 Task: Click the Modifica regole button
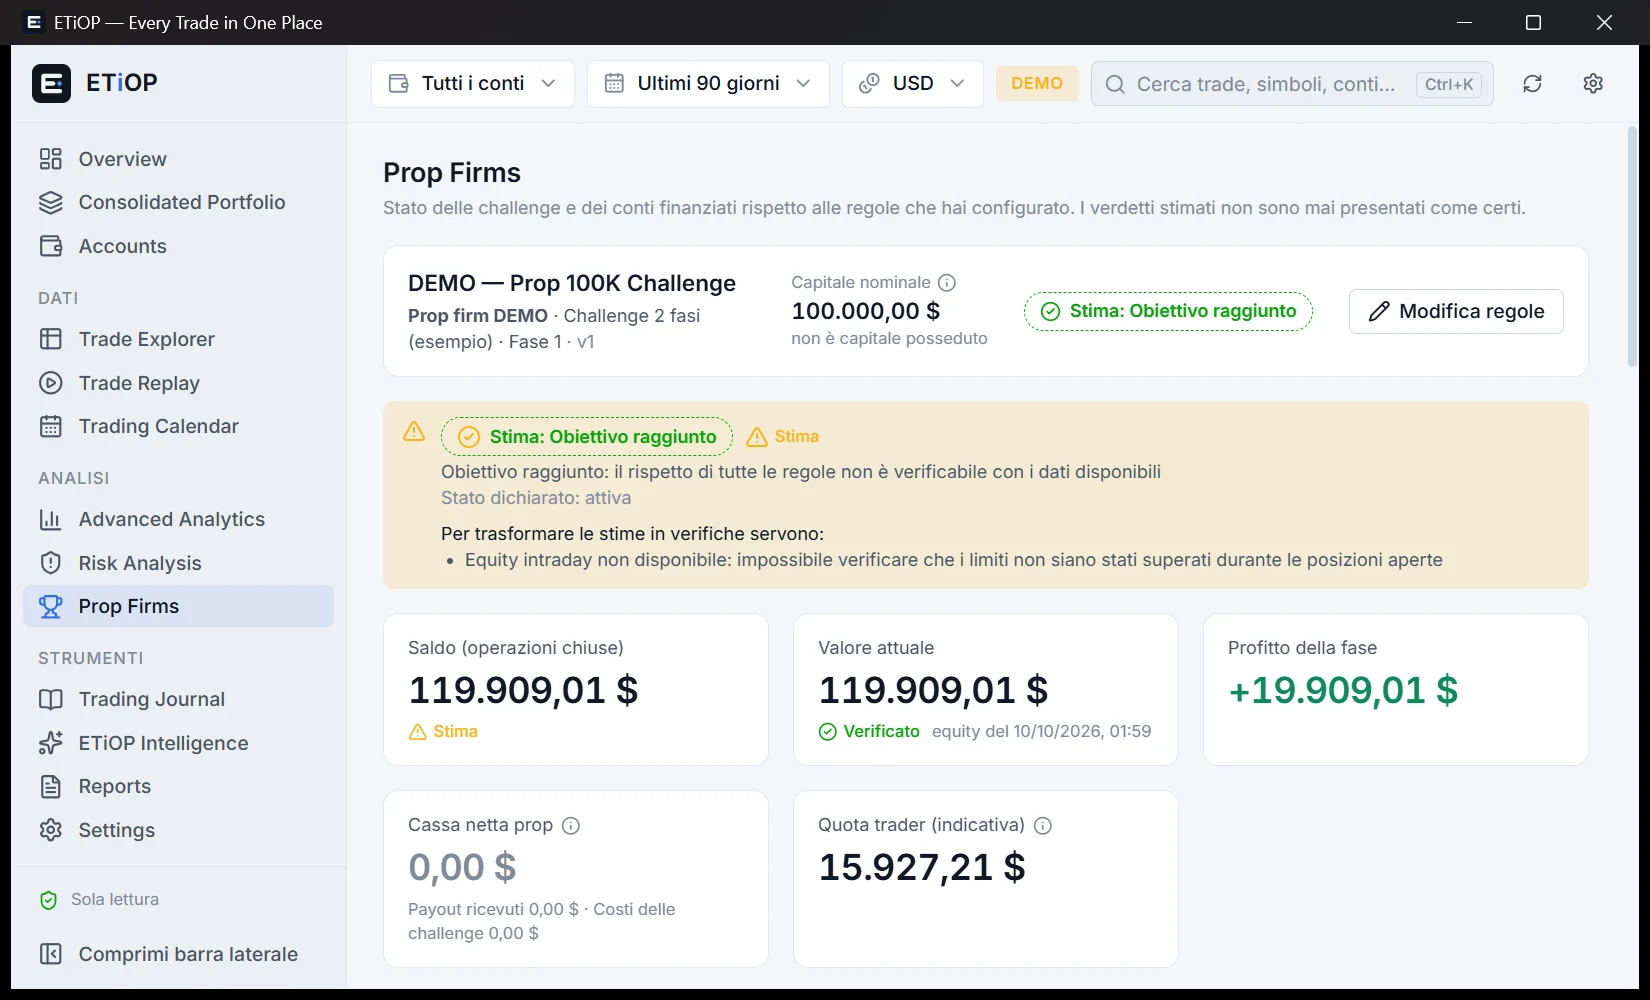tap(1456, 311)
